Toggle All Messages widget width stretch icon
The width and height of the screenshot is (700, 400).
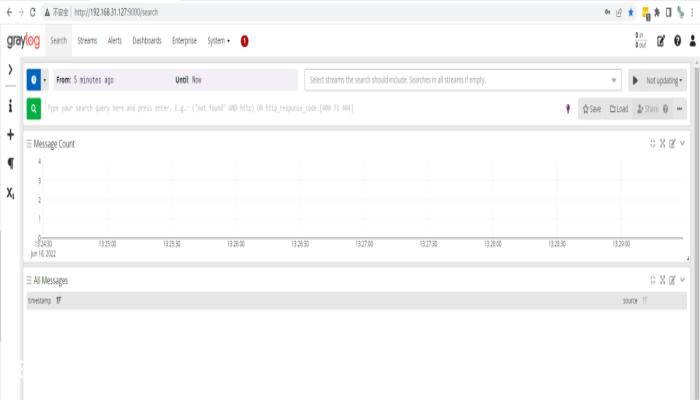click(x=653, y=280)
